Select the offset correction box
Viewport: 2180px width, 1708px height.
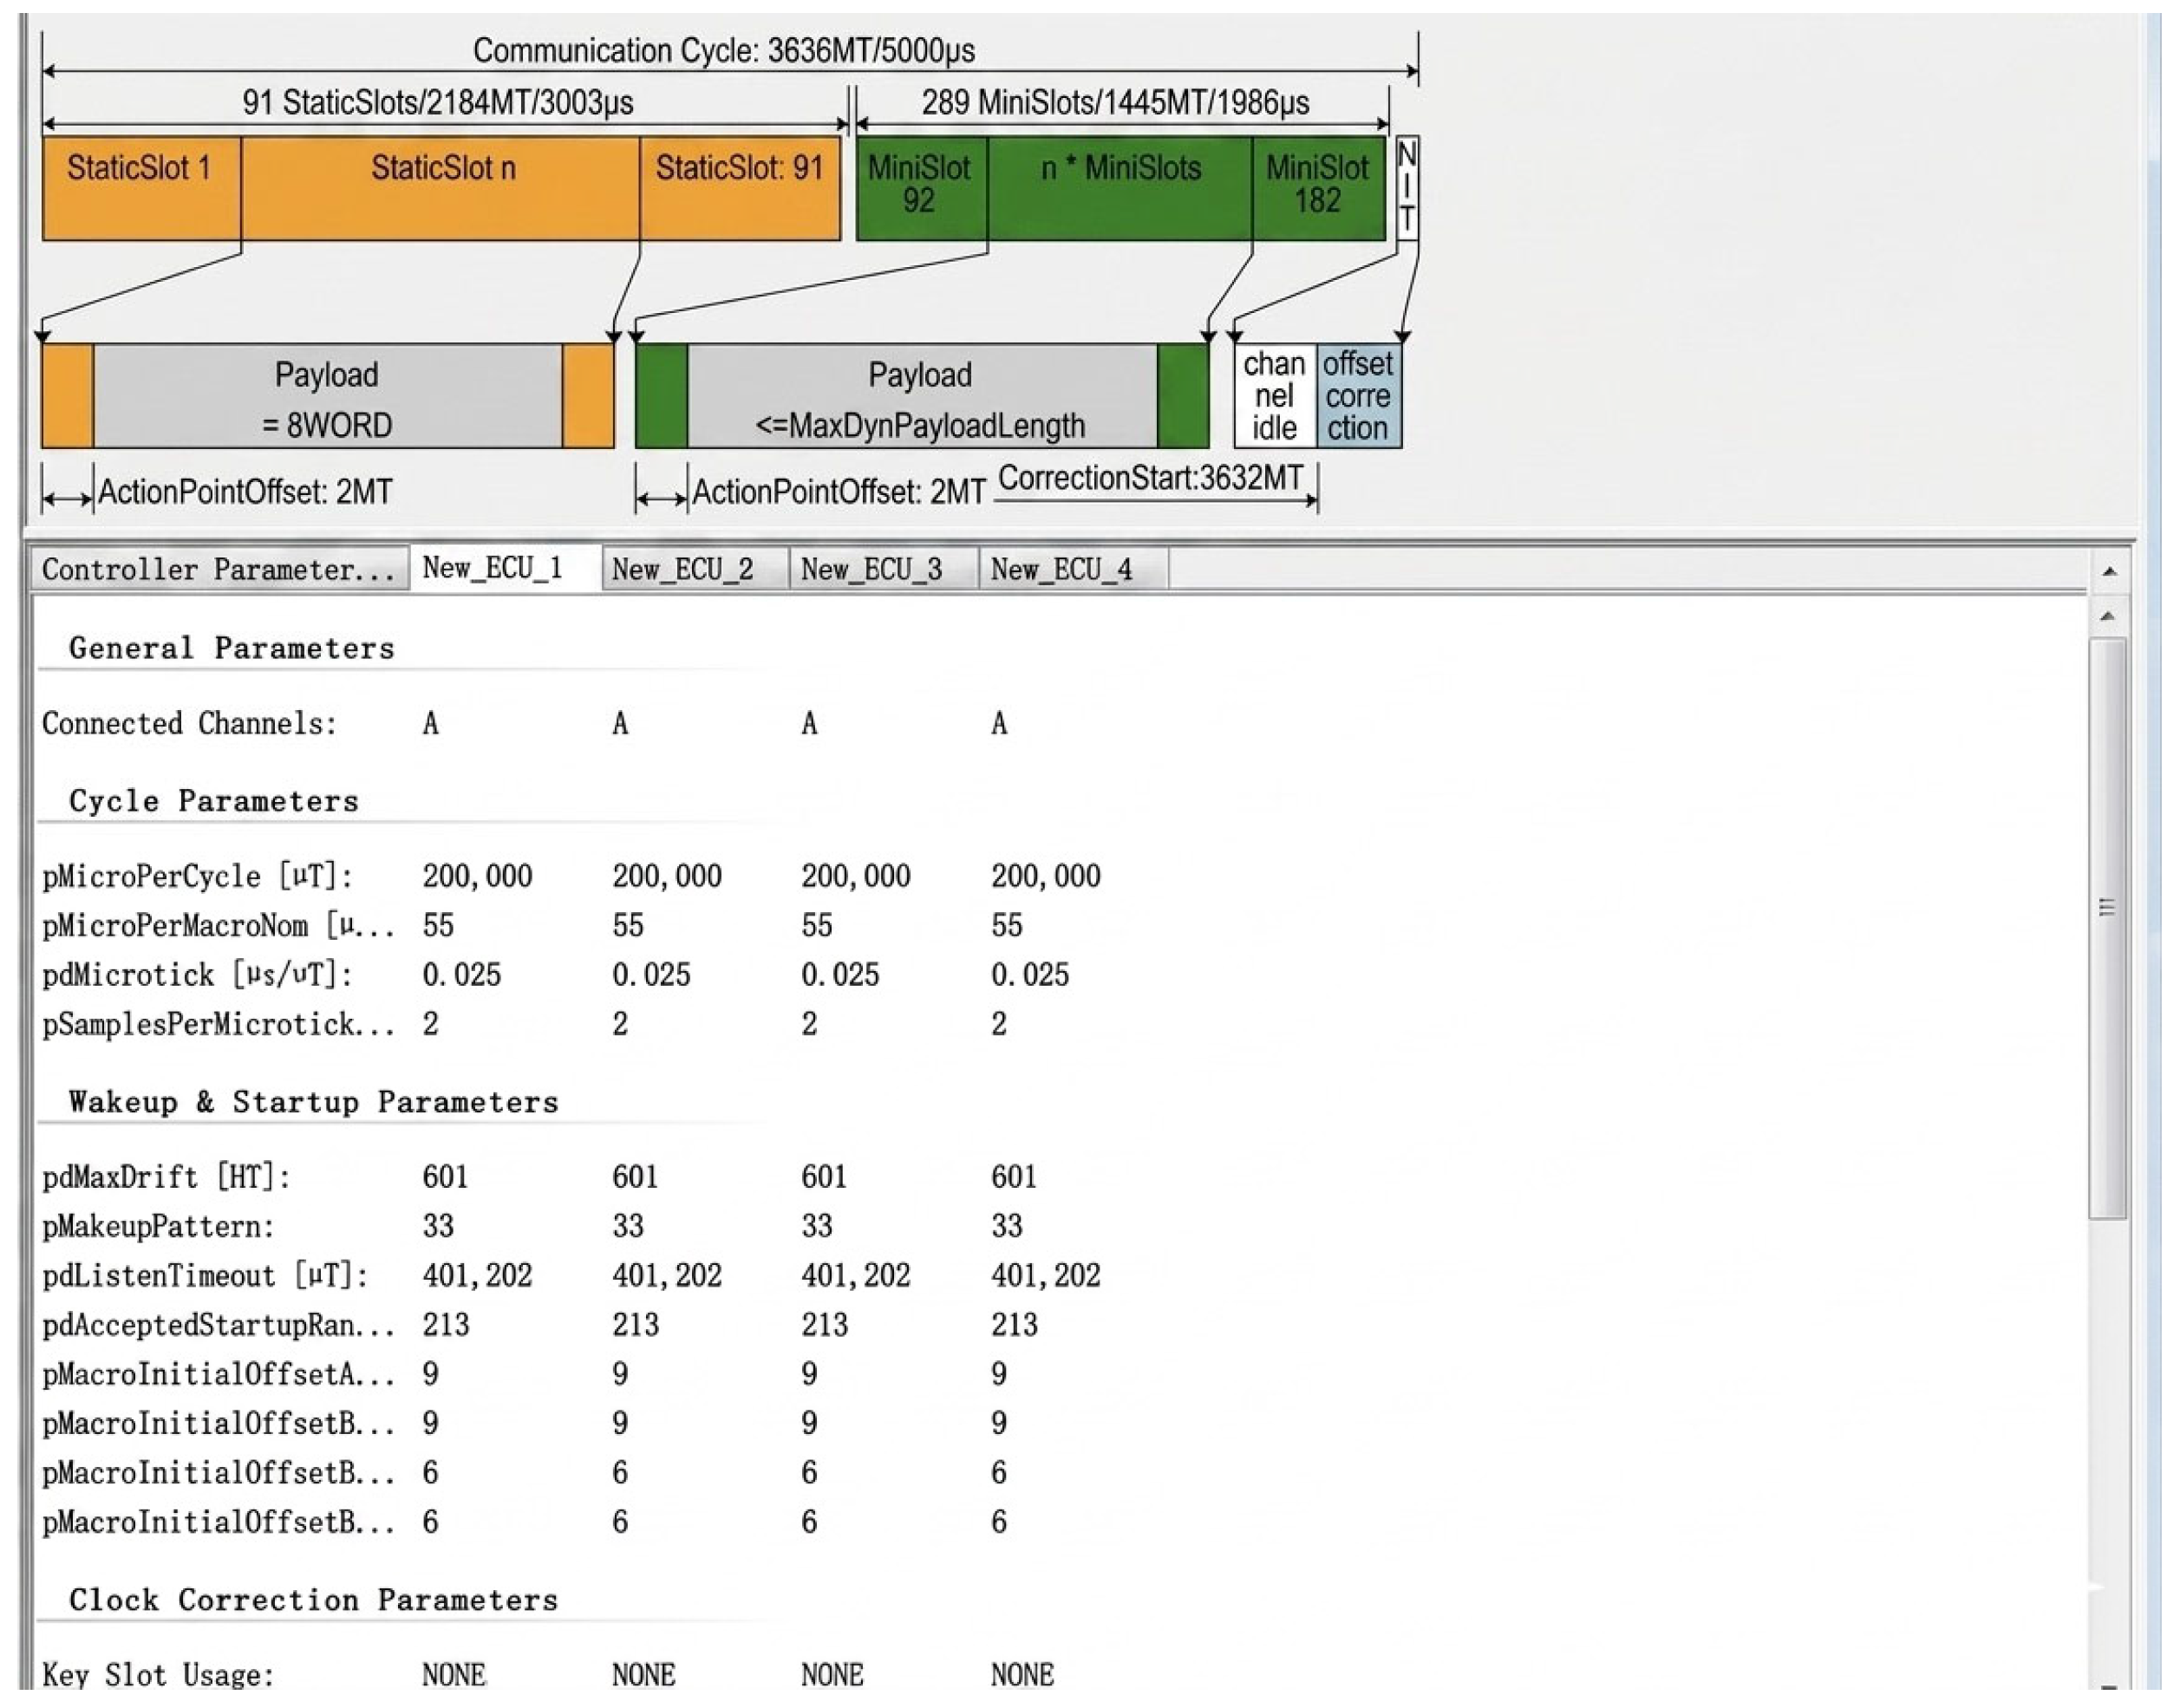[x=1358, y=396]
